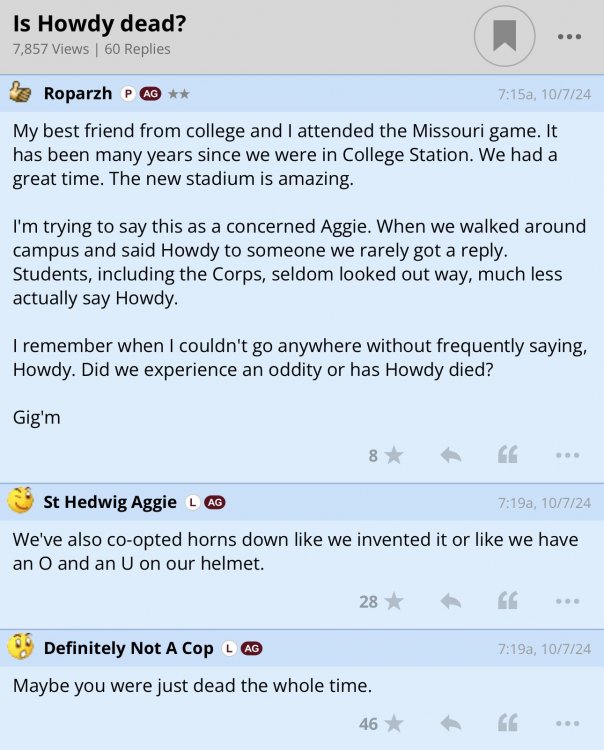
Task: Click the thread title Is Howdy dead?
Action: (99, 23)
